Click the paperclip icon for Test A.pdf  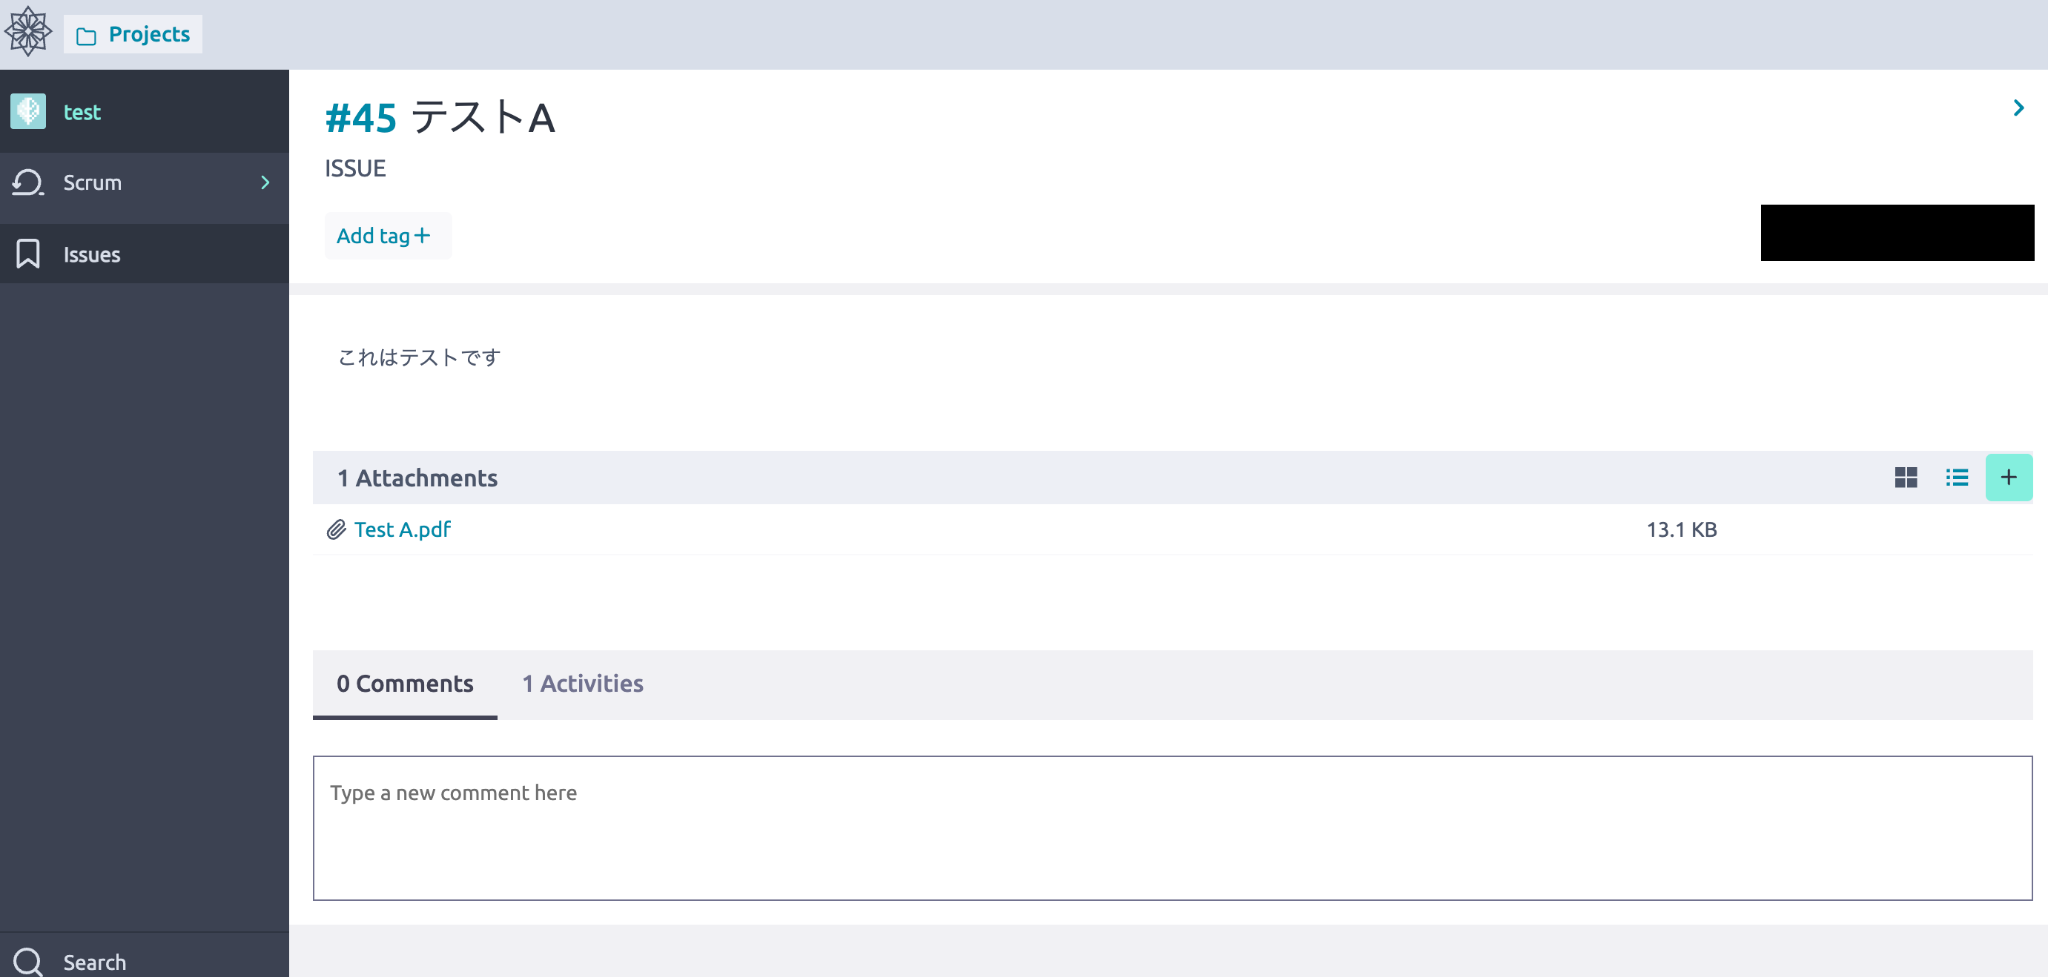336,530
